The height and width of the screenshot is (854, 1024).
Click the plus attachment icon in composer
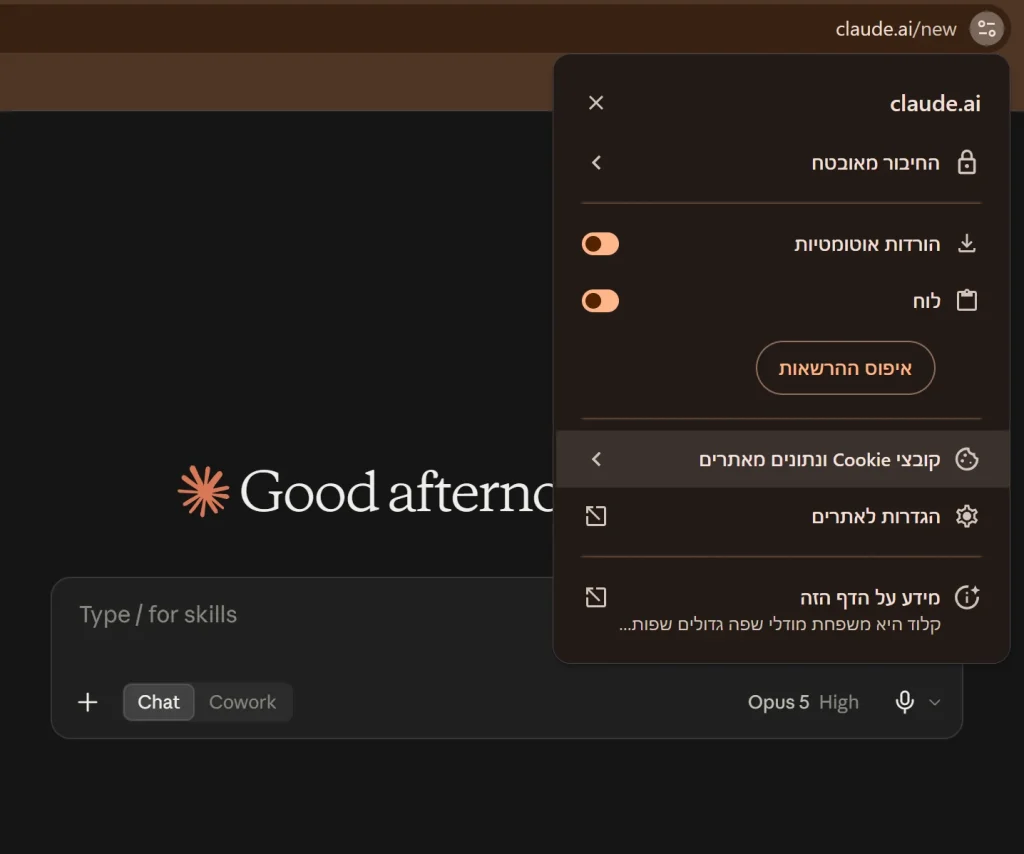click(x=88, y=702)
